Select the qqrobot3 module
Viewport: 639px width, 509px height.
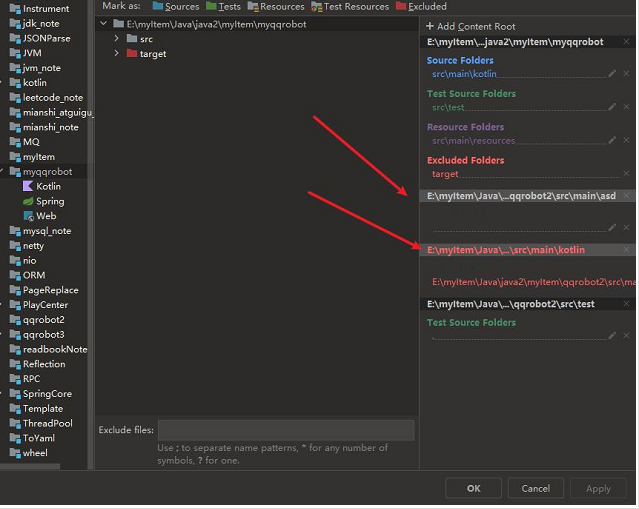tap(37, 334)
